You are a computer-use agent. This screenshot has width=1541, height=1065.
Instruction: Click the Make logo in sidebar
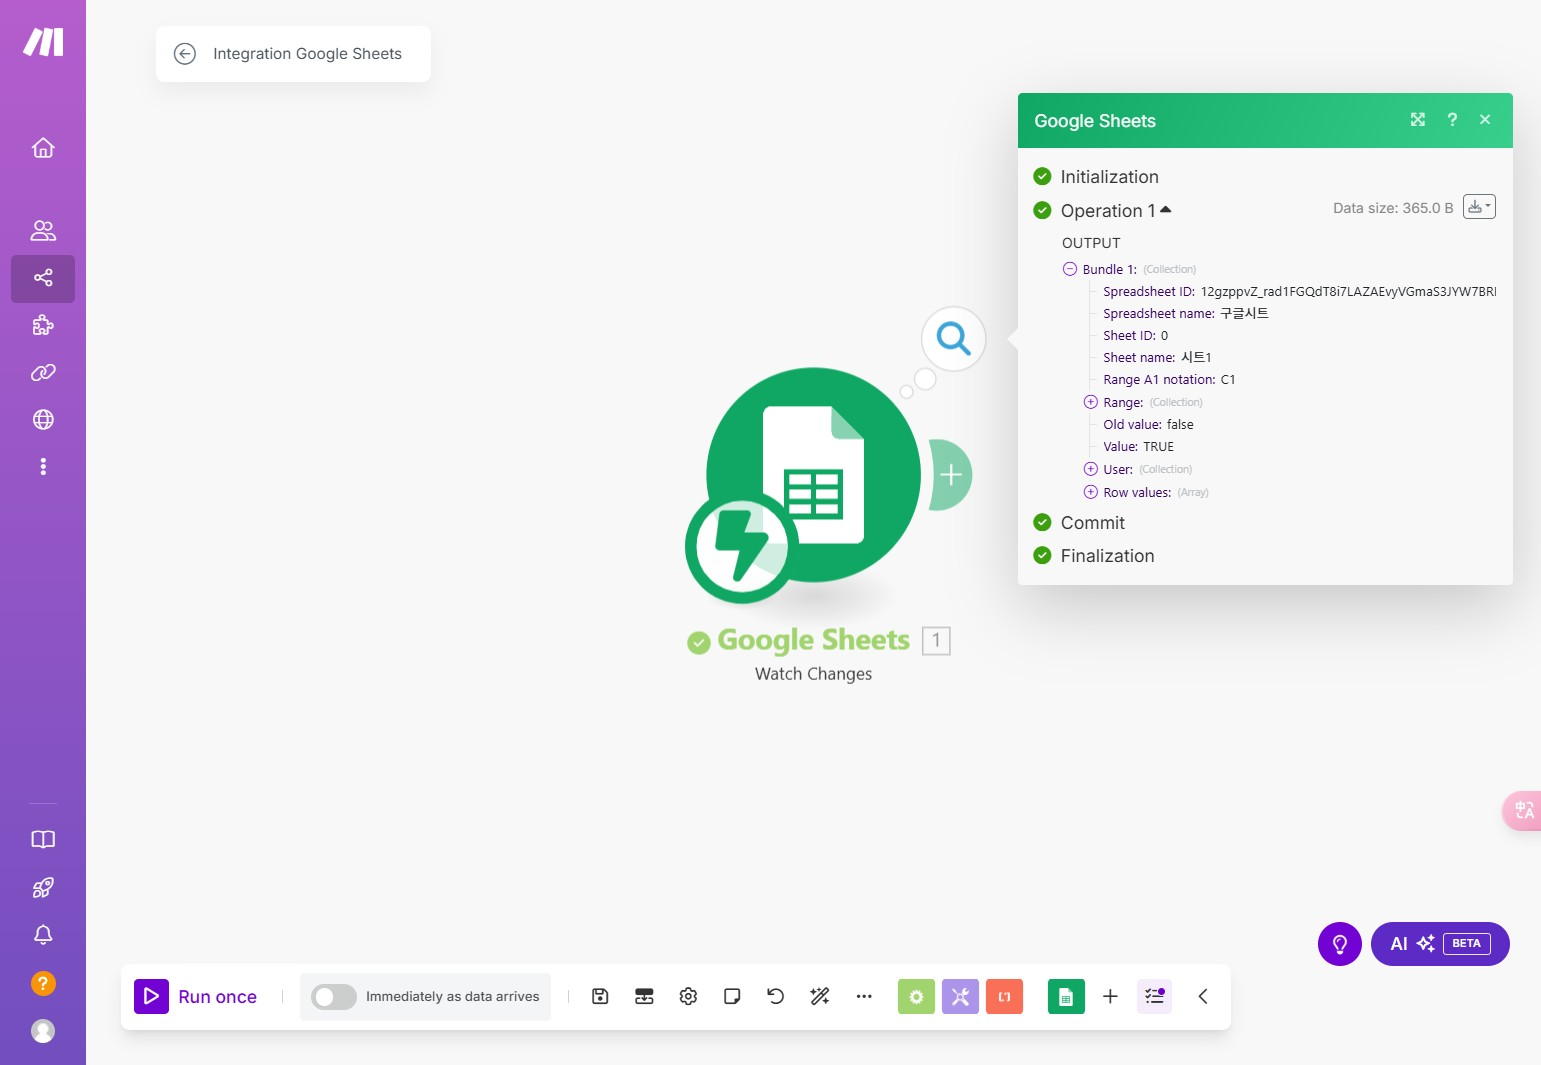(x=43, y=42)
